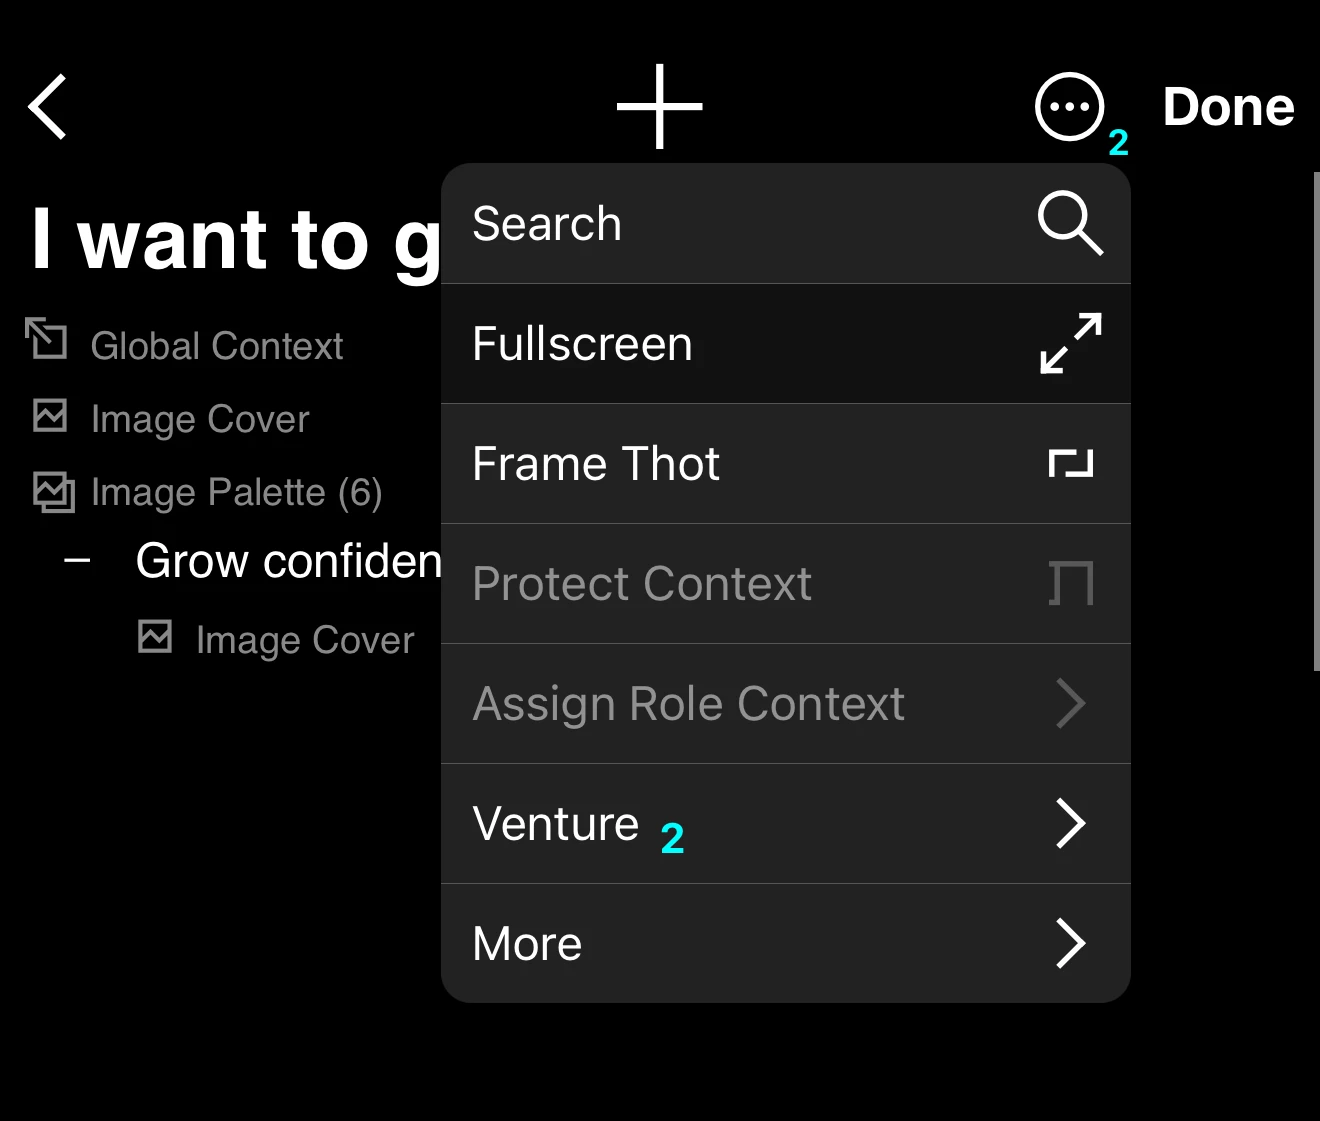Tap the back chevron arrow
The image size is (1320, 1121).
[47, 106]
